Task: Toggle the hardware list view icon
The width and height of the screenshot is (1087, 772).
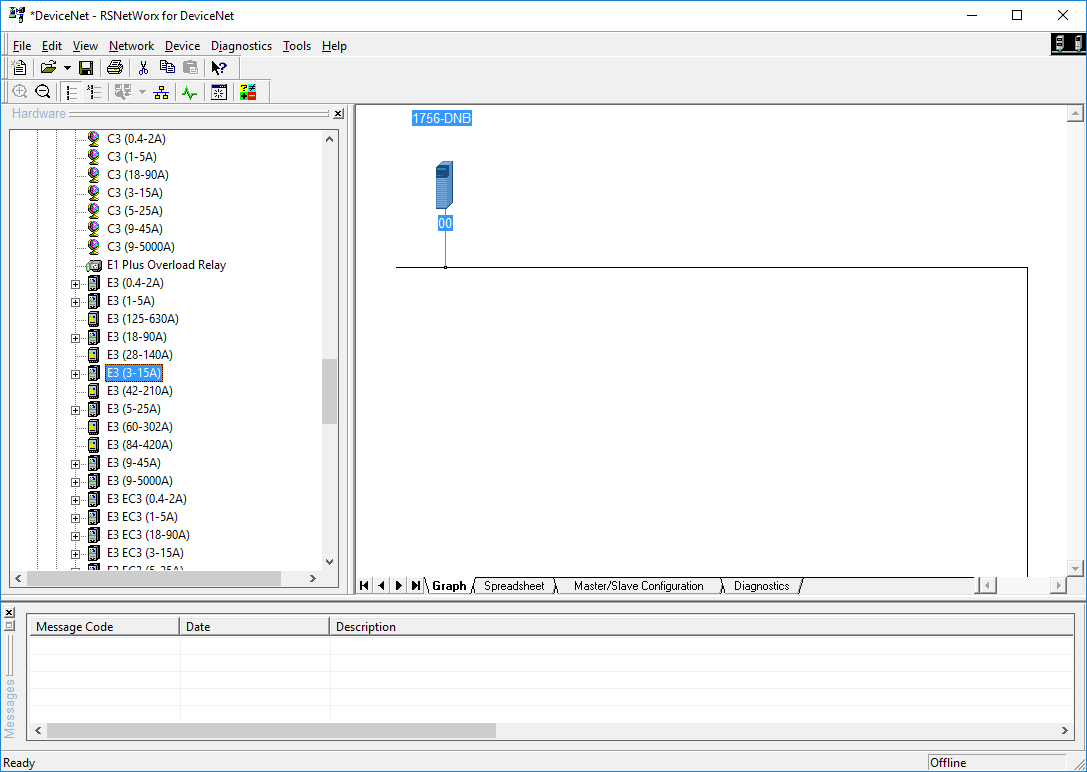Action: coord(71,91)
